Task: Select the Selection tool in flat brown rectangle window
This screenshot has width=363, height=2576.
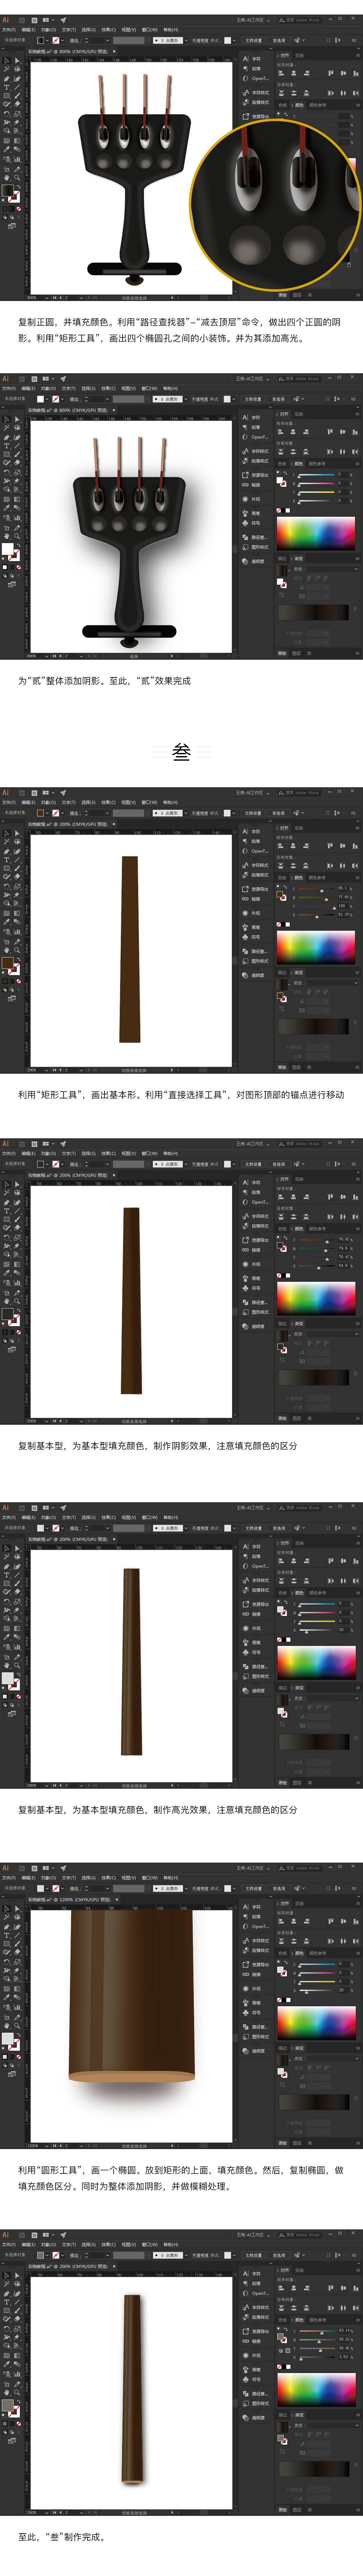Action: (x=6, y=833)
